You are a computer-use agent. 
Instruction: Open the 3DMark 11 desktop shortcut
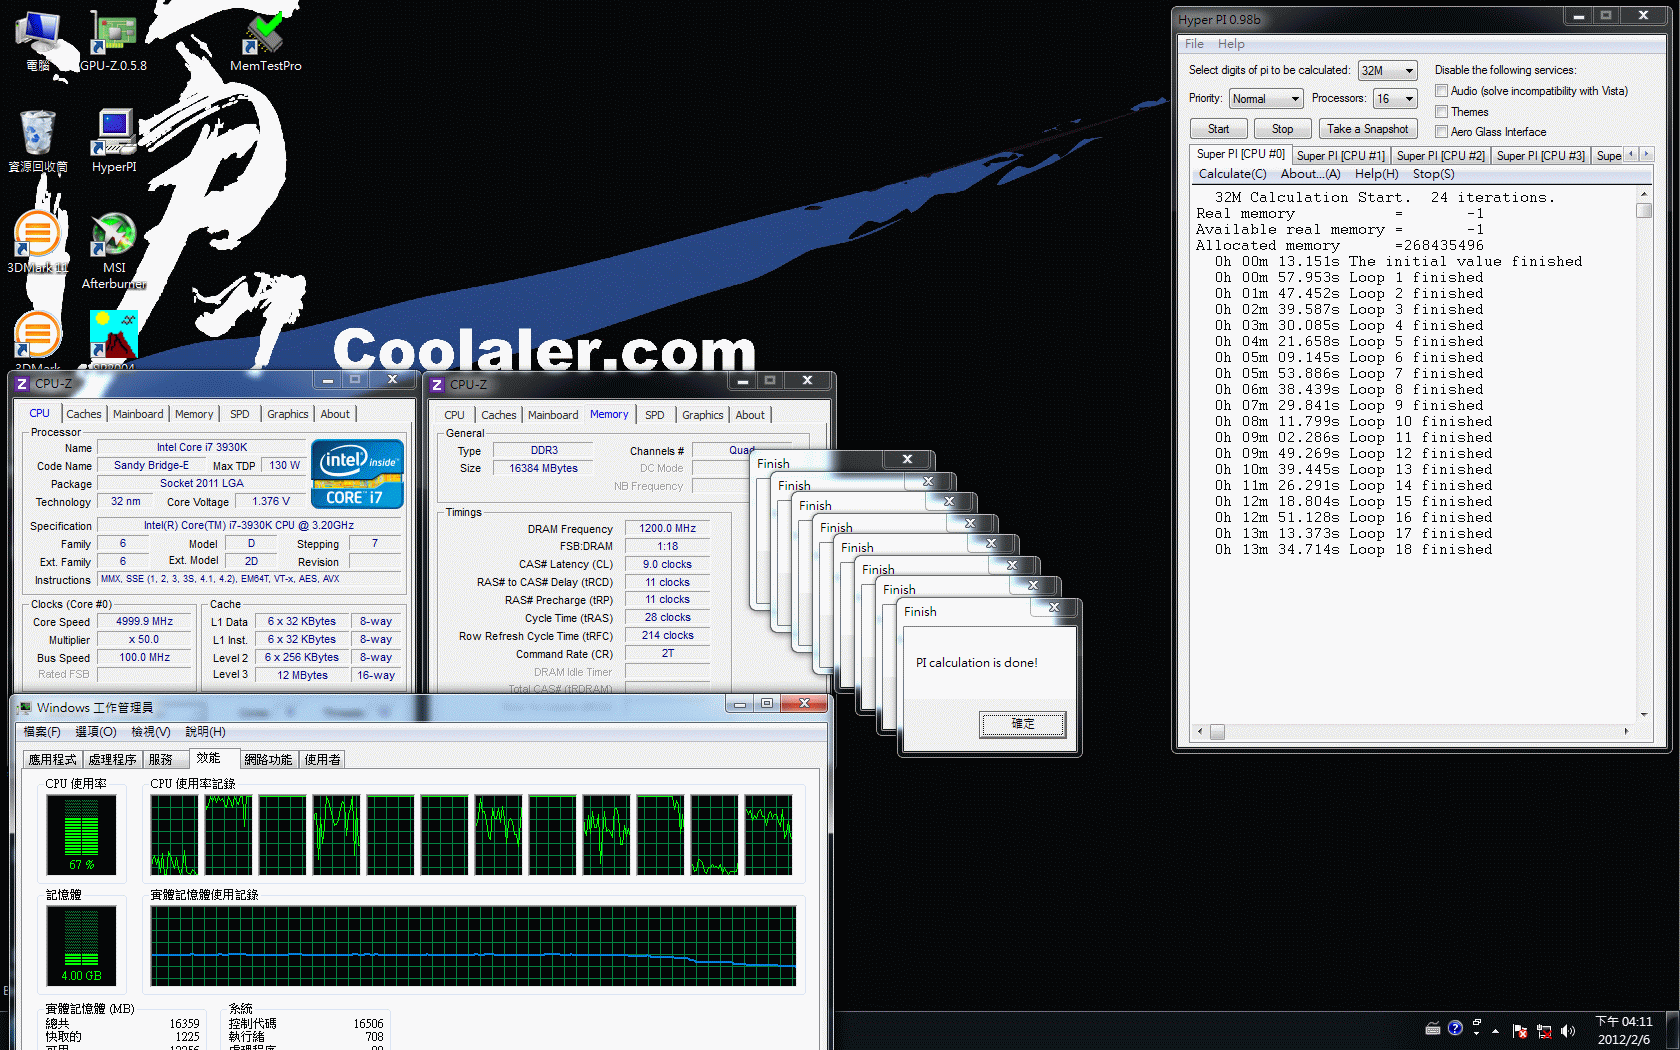tap(38, 242)
